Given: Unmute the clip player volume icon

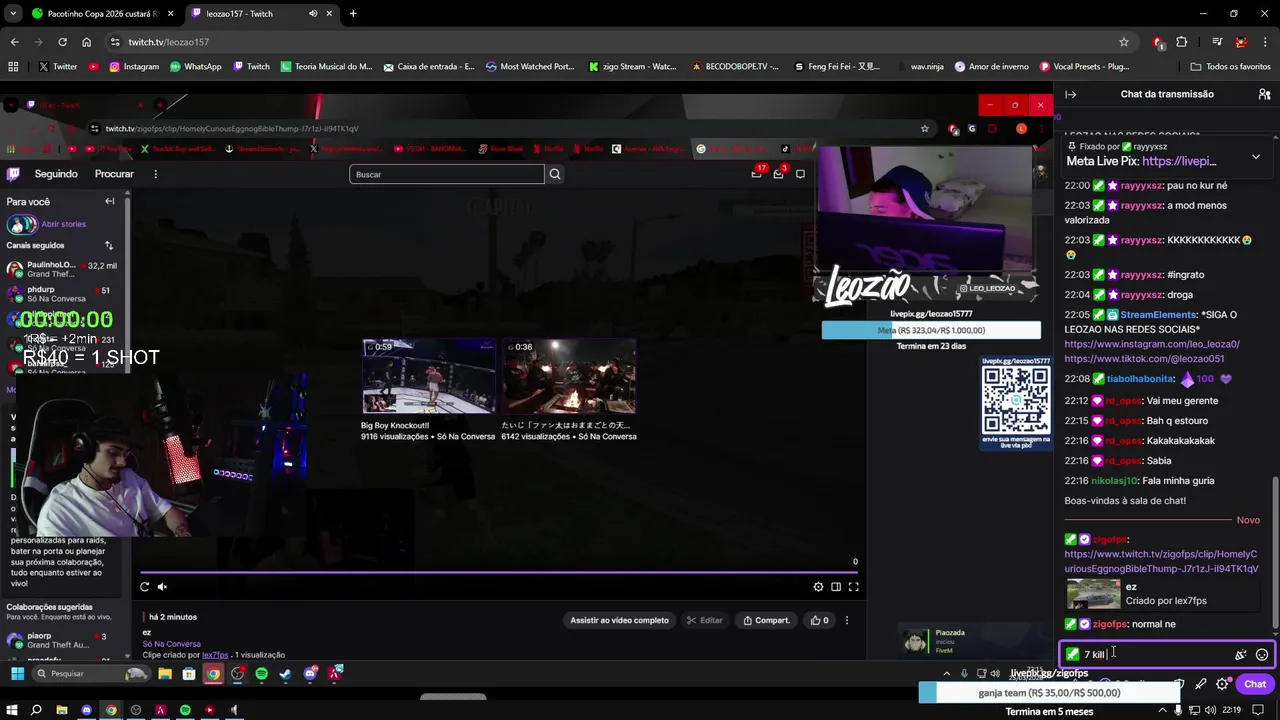Looking at the screenshot, I should 162,587.
